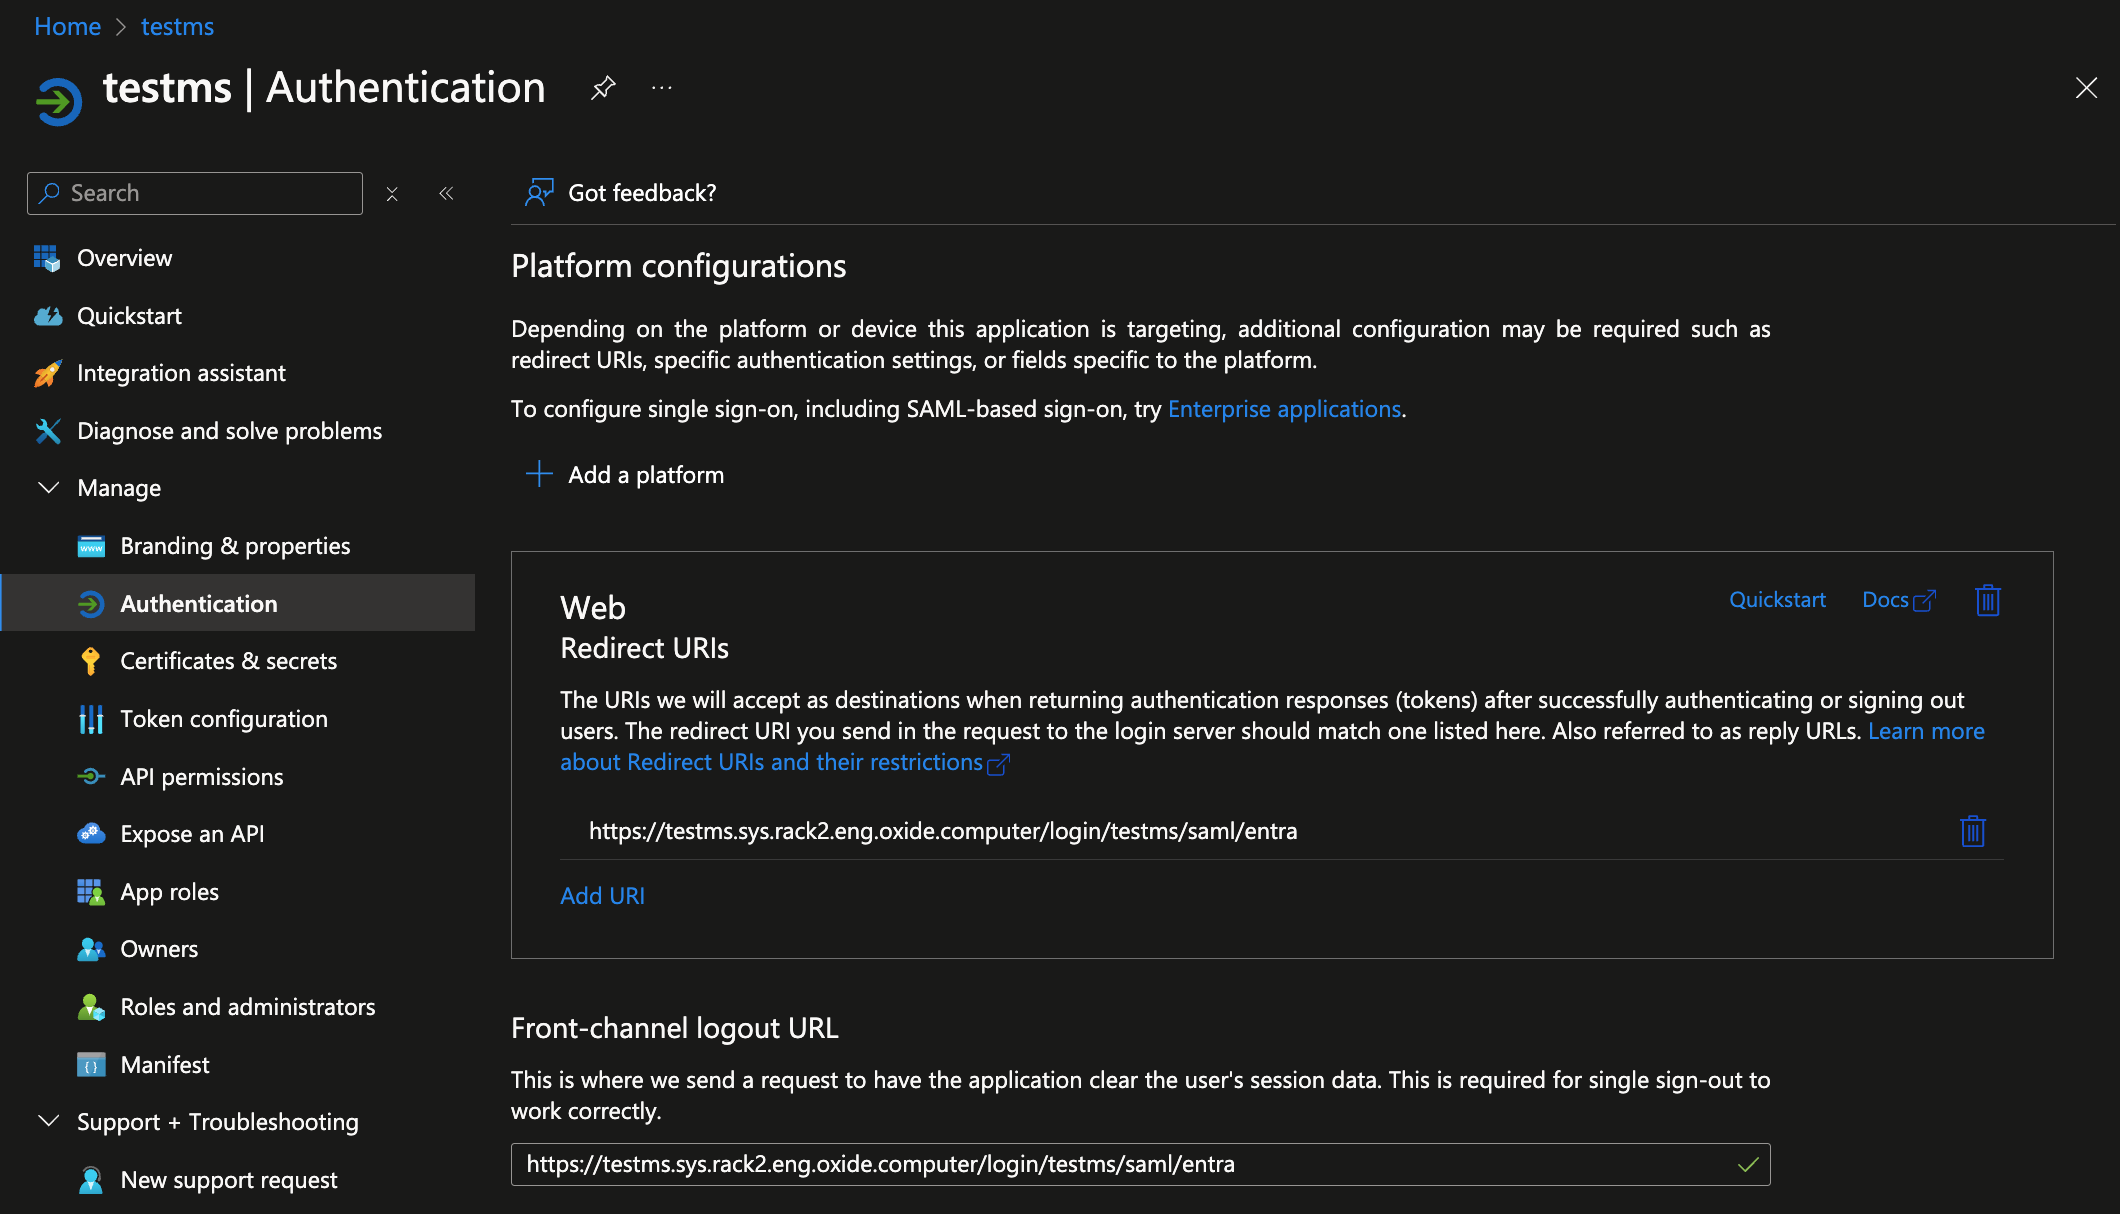Focus the sidebar Search field

click(x=195, y=193)
